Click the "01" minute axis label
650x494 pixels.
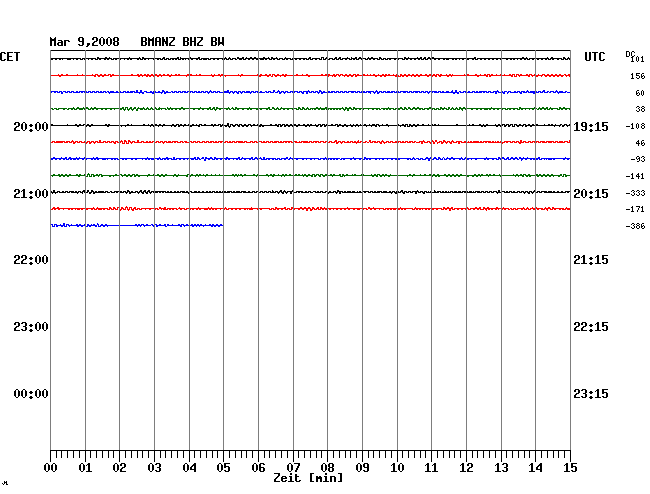[x=85, y=468]
